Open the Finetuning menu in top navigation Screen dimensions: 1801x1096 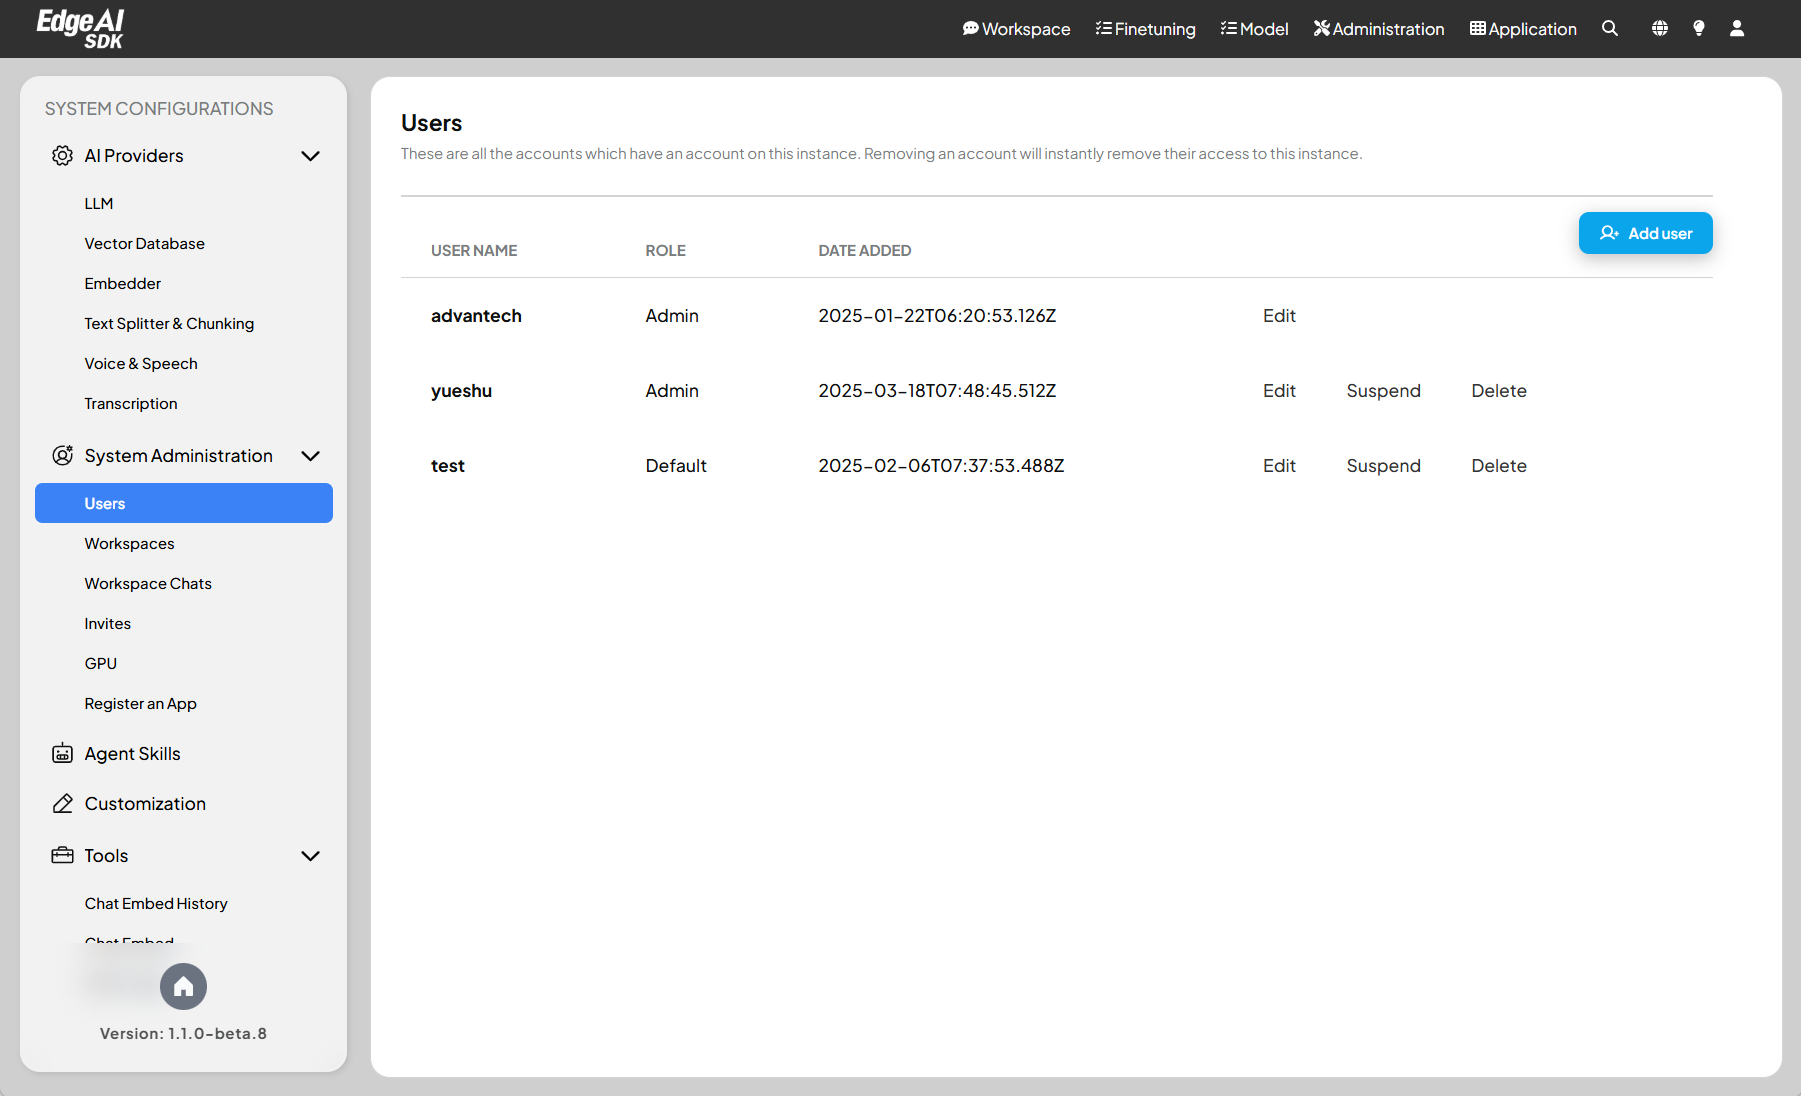[1145, 29]
